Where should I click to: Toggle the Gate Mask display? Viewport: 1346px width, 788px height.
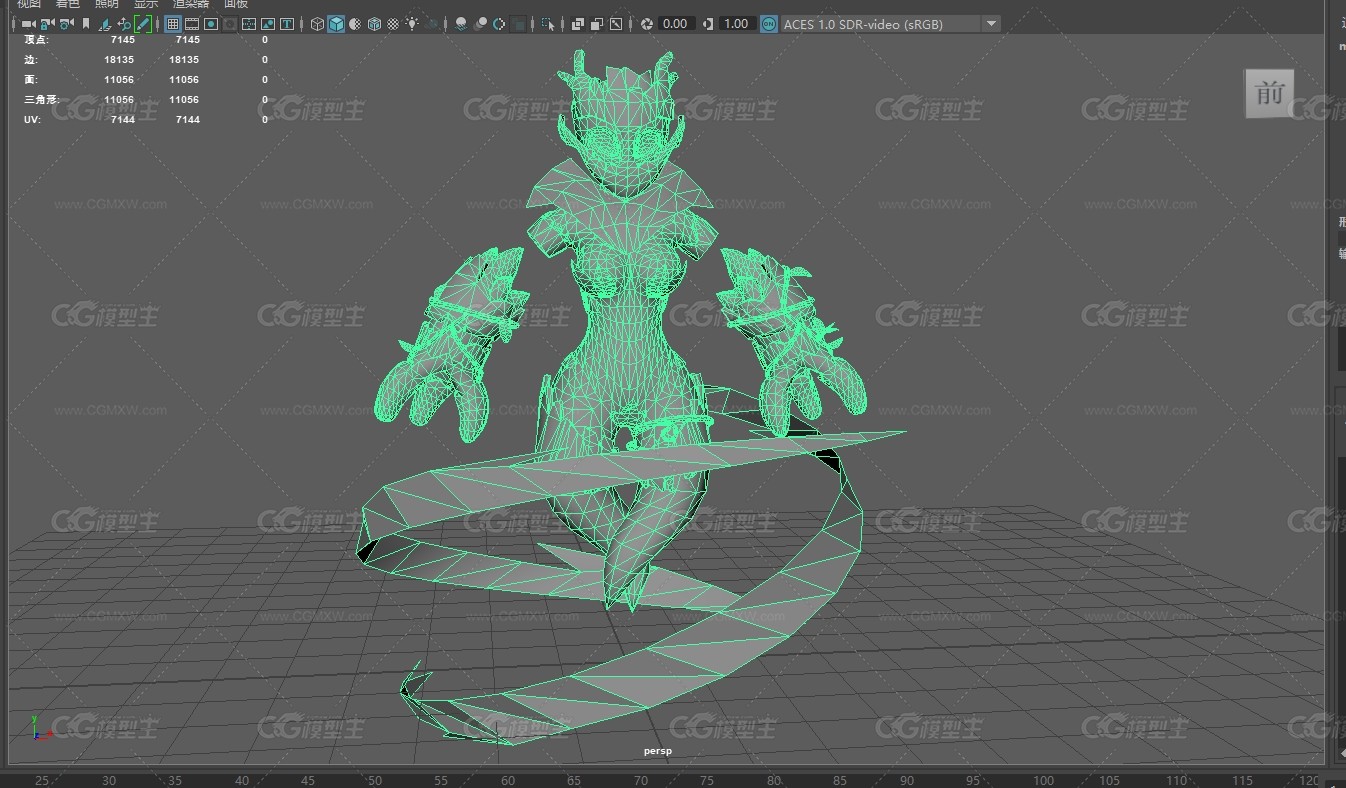(x=230, y=23)
